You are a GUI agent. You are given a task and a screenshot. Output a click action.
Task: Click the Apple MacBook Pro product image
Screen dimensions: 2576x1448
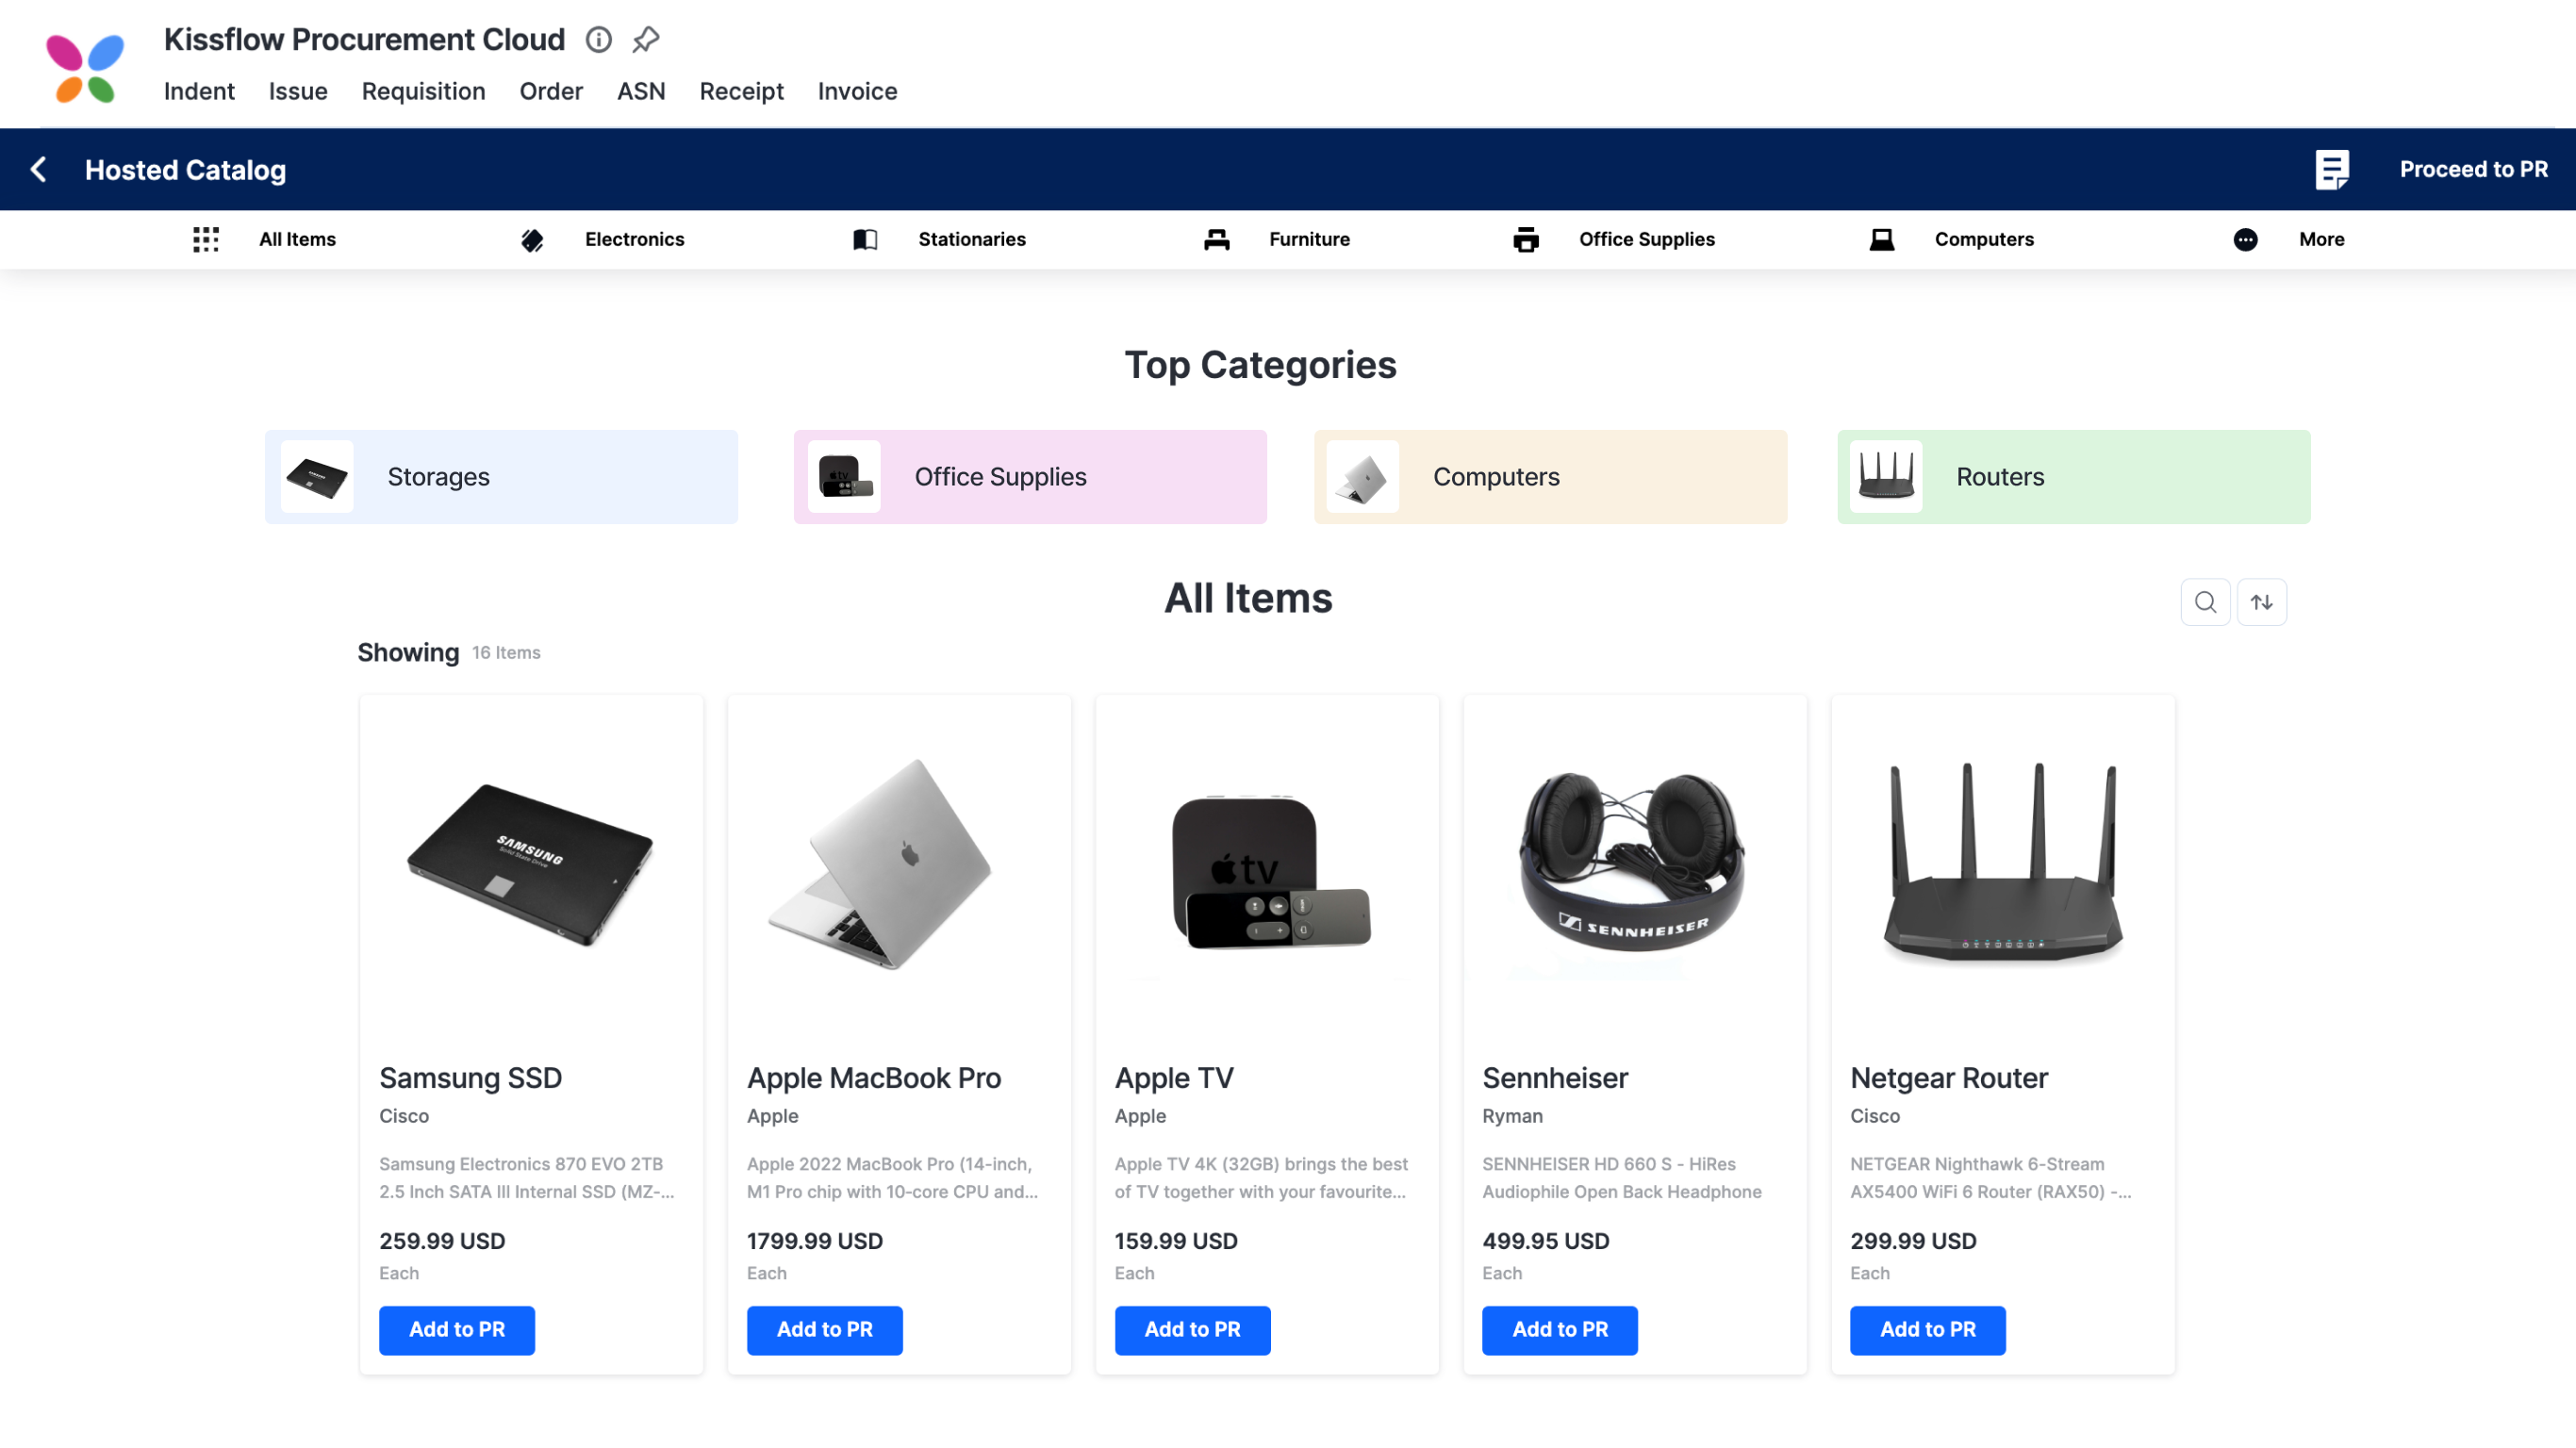click(880, 863)
